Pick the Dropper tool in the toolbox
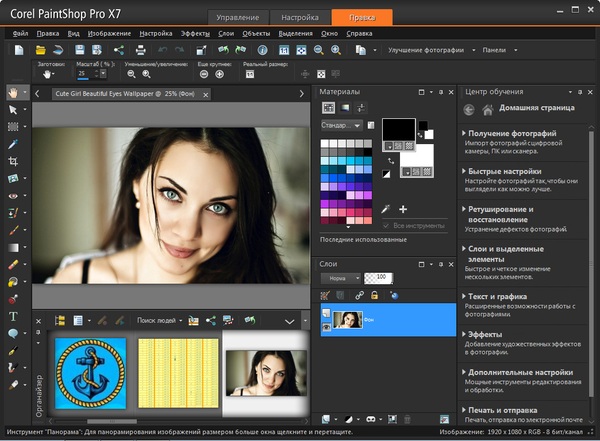 click(13, 144)
